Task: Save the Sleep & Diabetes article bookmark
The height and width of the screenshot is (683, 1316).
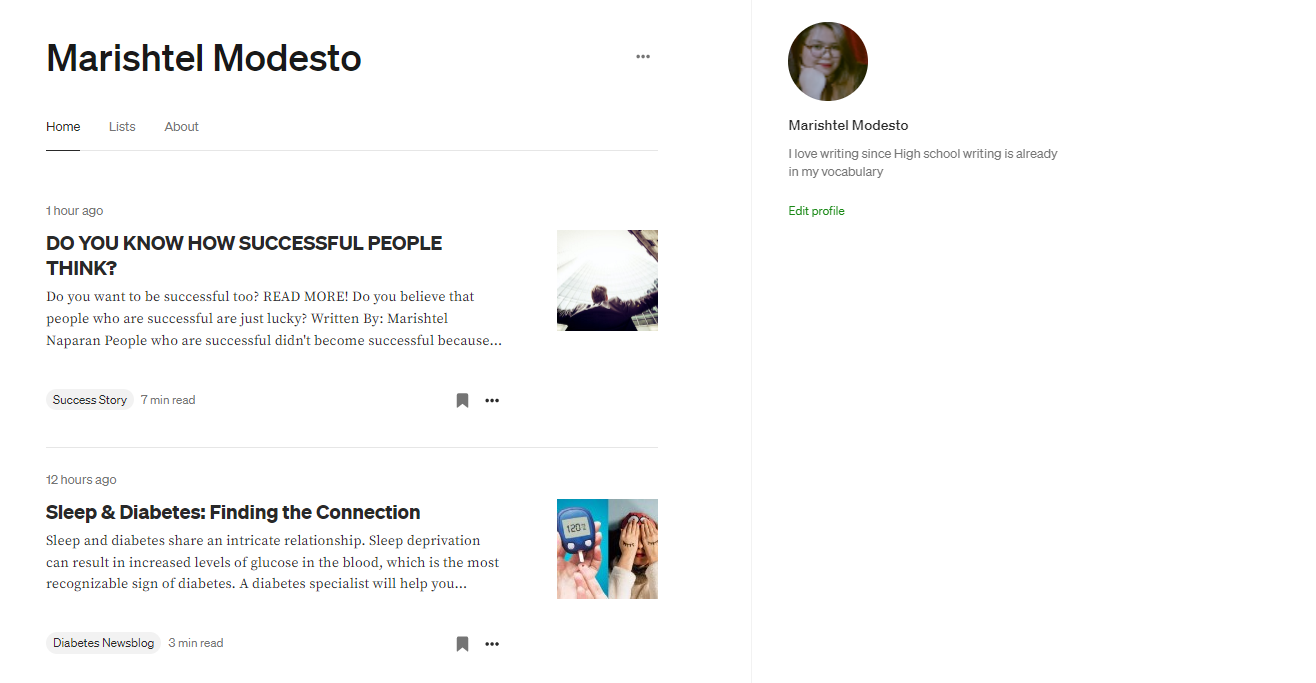Action: [462, 643]
